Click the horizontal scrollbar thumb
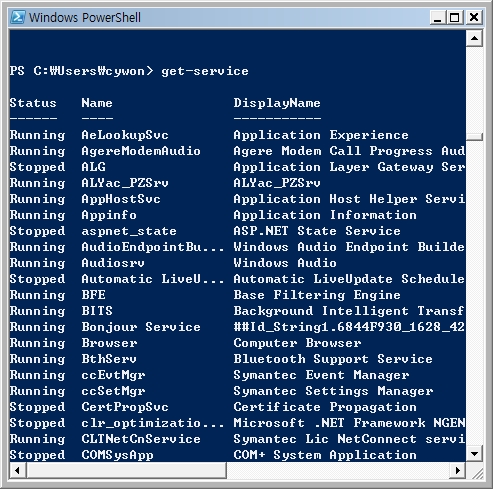This screenshot has height=489, width=493. click(x=126, y=470)
